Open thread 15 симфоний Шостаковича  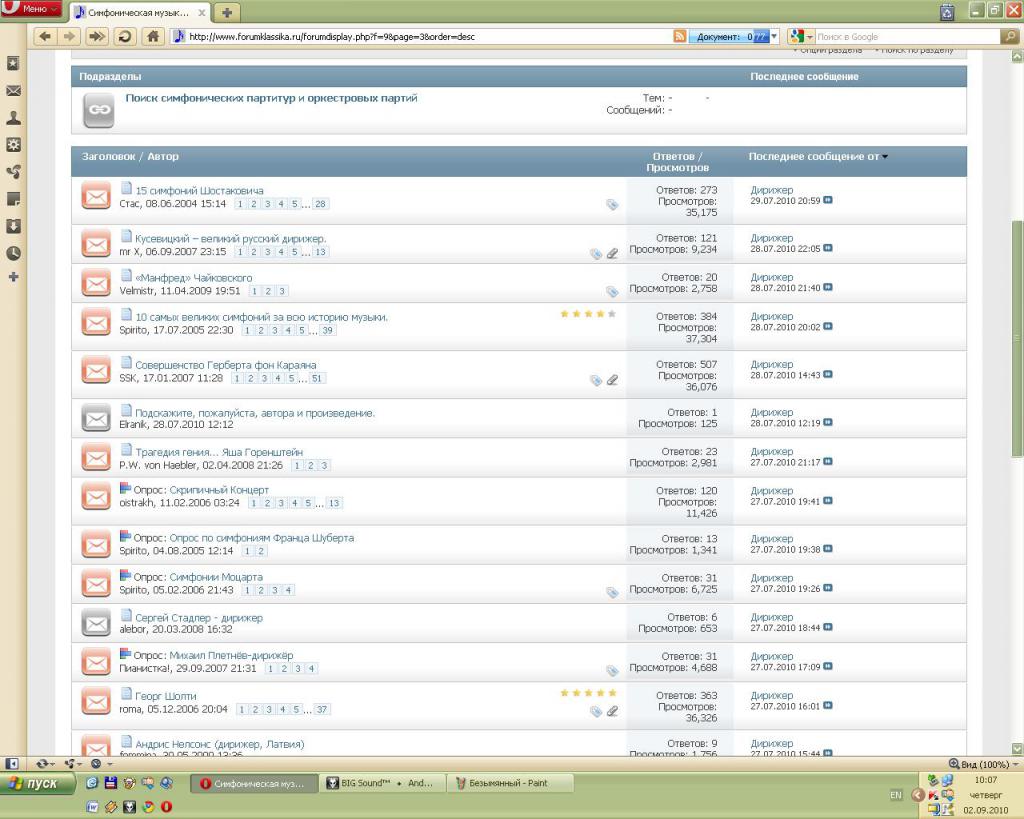coord(199,190)
